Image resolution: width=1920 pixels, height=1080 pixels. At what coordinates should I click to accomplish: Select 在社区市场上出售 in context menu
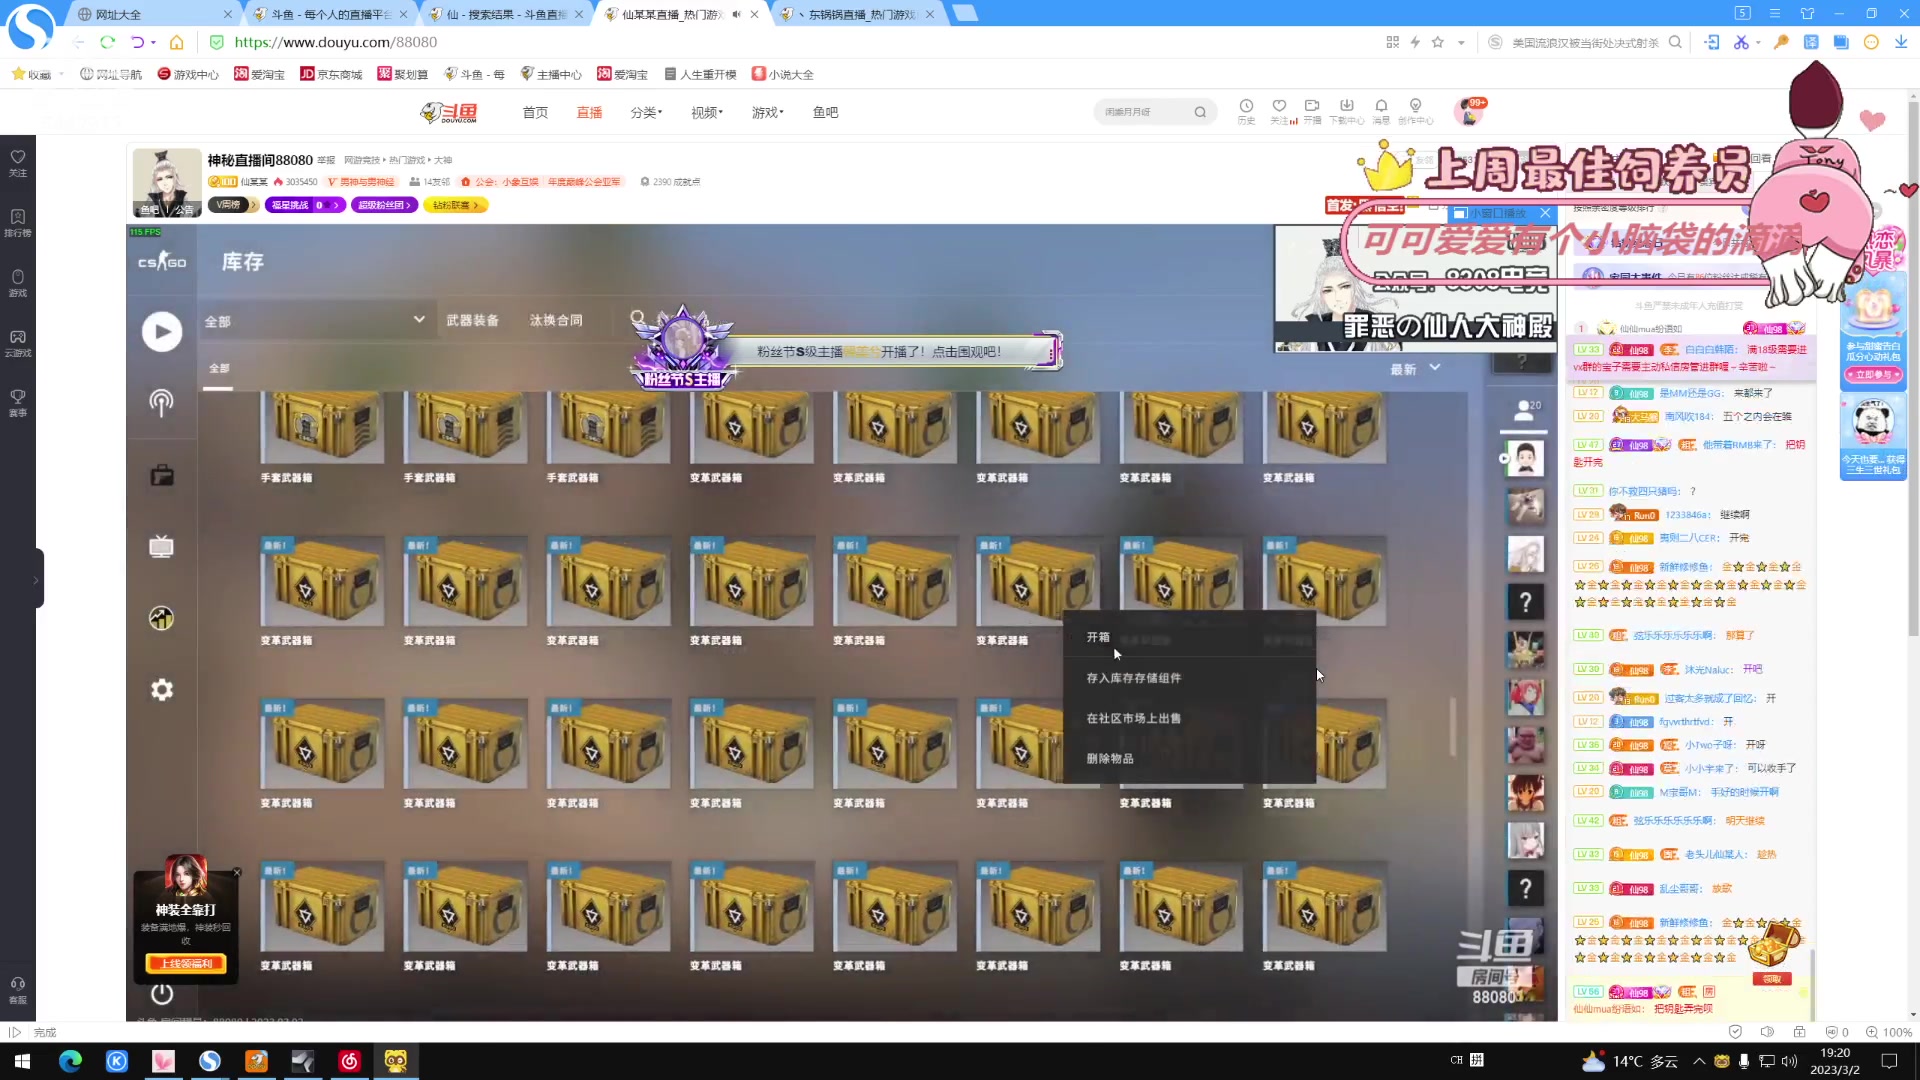point(1189,718)
